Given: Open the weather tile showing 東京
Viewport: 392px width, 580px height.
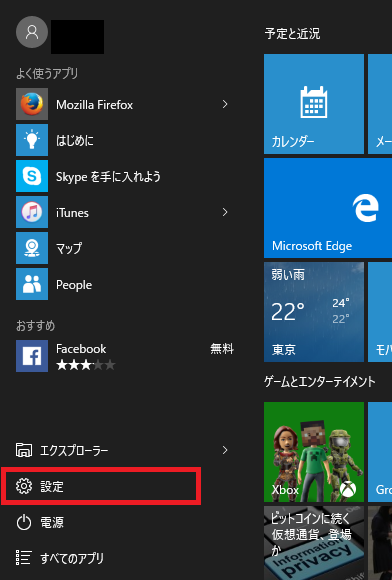Looking at the screenshot, I should pyautogui.click(x=314, y=312).
